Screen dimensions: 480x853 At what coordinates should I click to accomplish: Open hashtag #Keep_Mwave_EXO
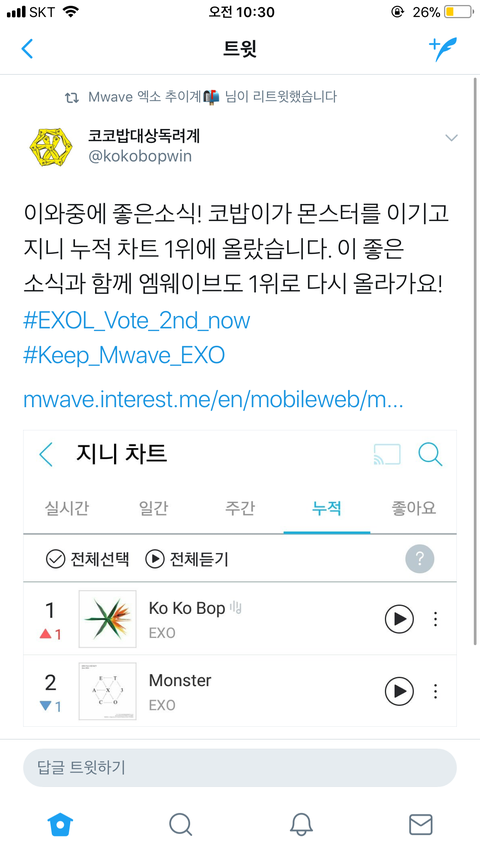(124, 355)
